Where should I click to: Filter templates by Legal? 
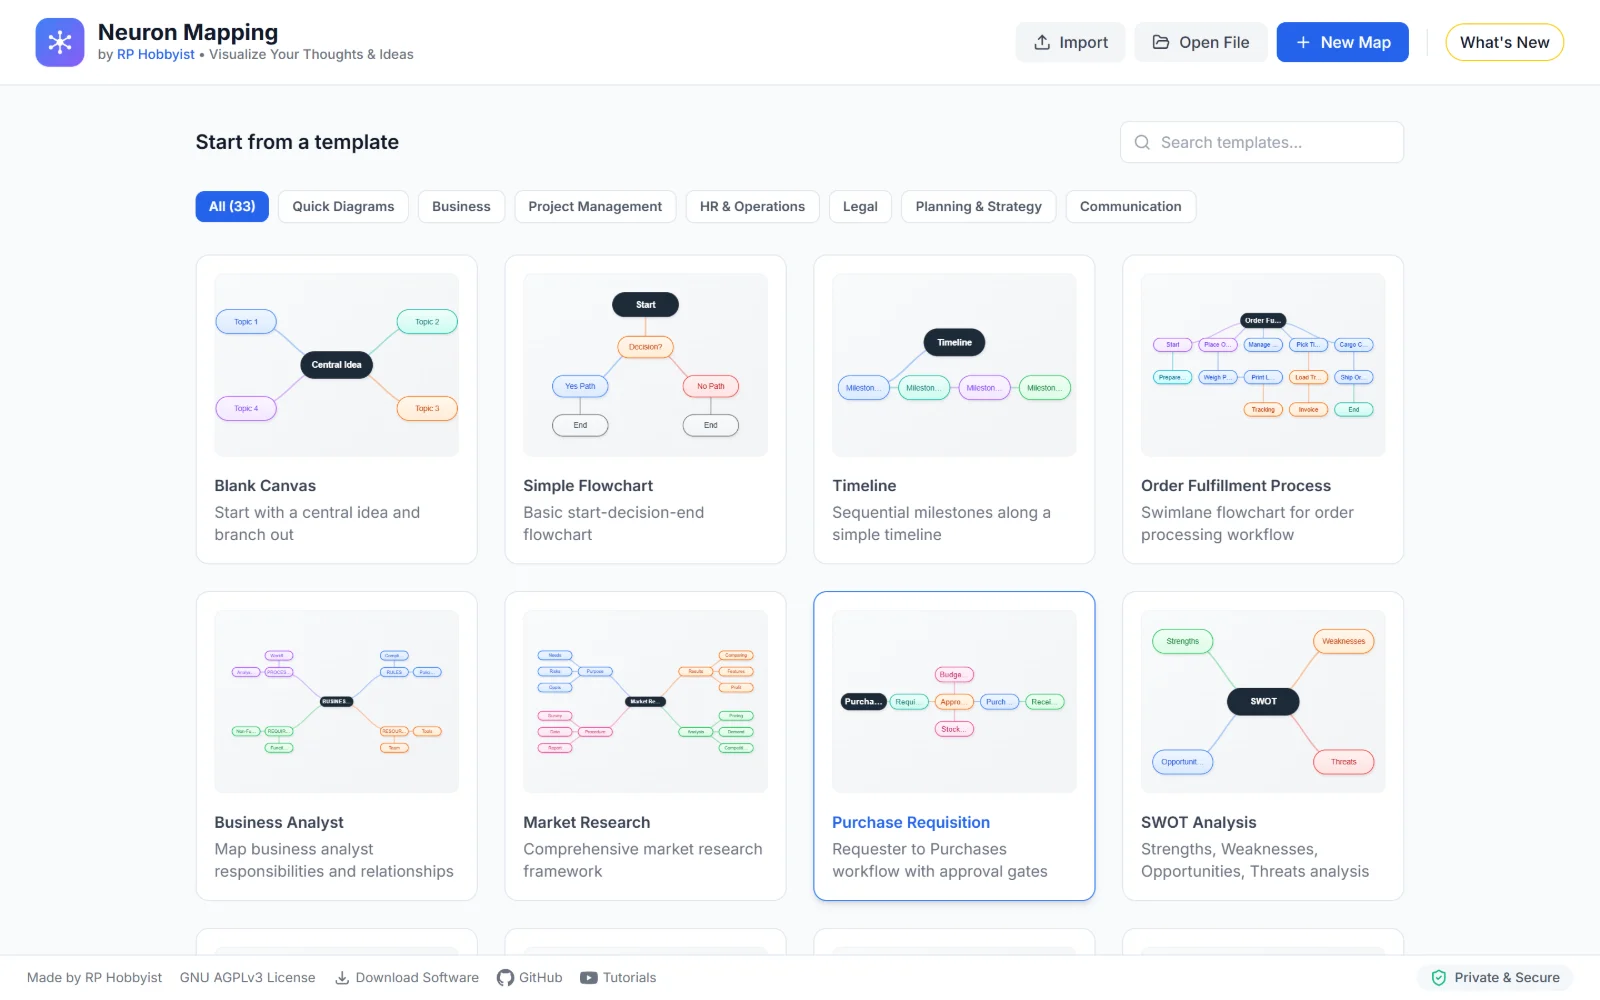click(x=860, y=206)
